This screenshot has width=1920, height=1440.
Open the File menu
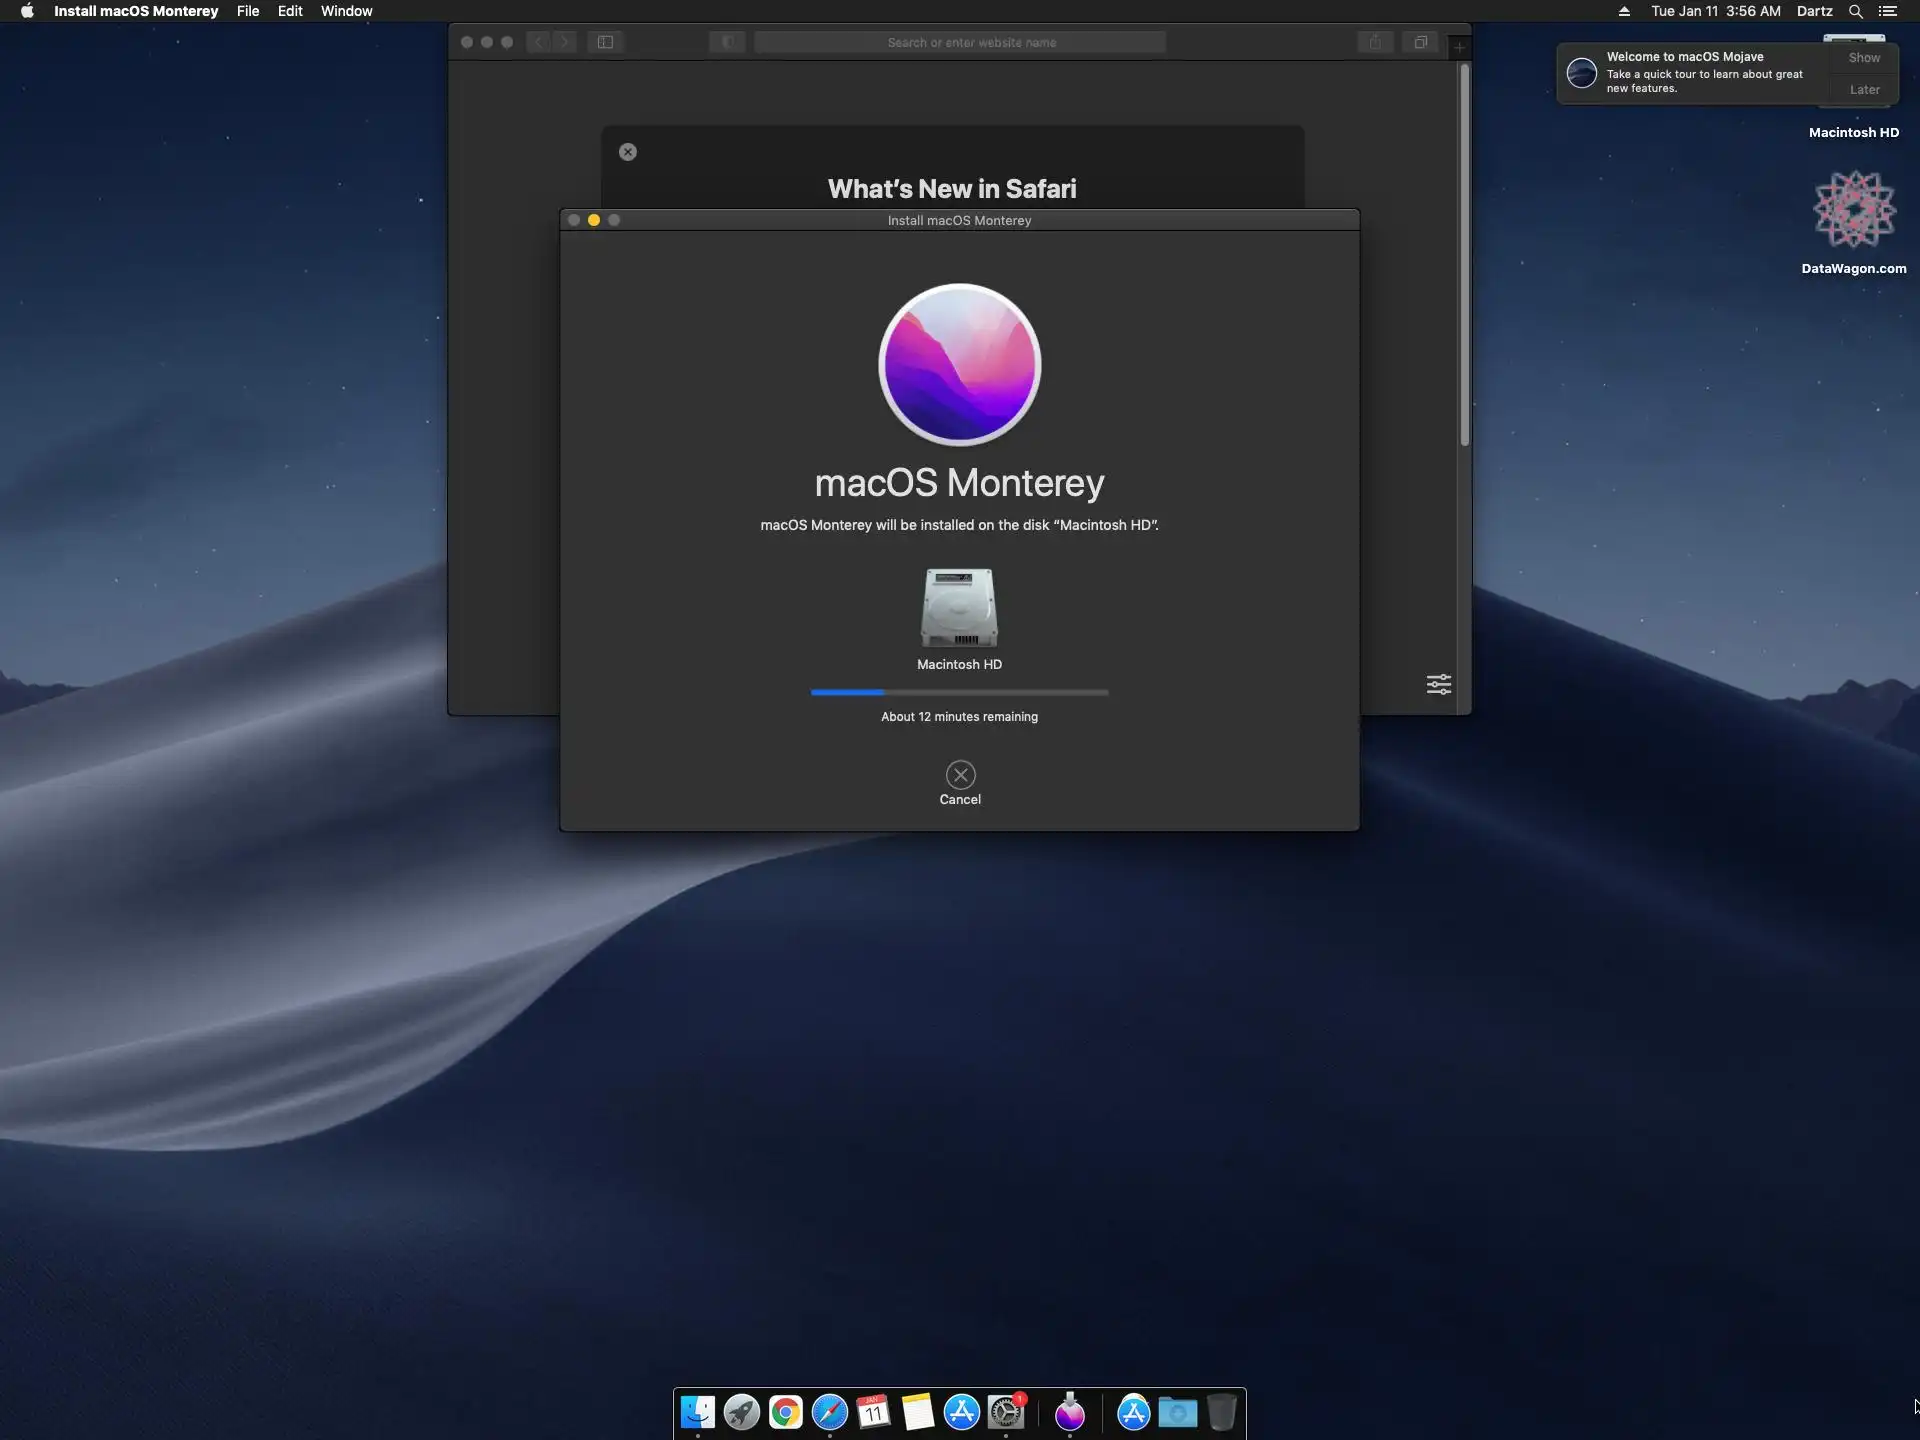click(247, 11)
